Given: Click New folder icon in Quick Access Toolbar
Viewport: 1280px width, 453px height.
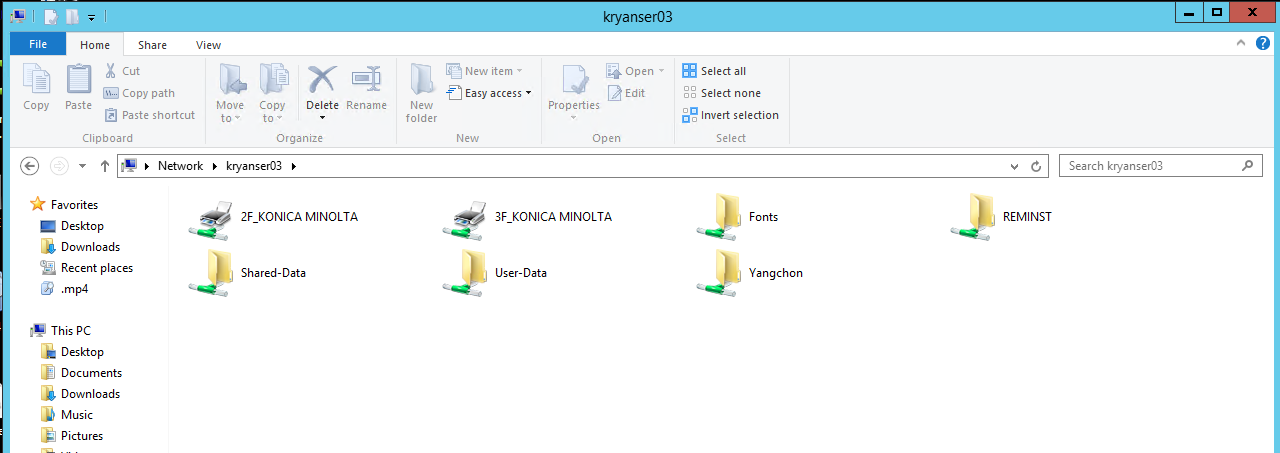Looking at the screenshot, I should coord(72,17).
